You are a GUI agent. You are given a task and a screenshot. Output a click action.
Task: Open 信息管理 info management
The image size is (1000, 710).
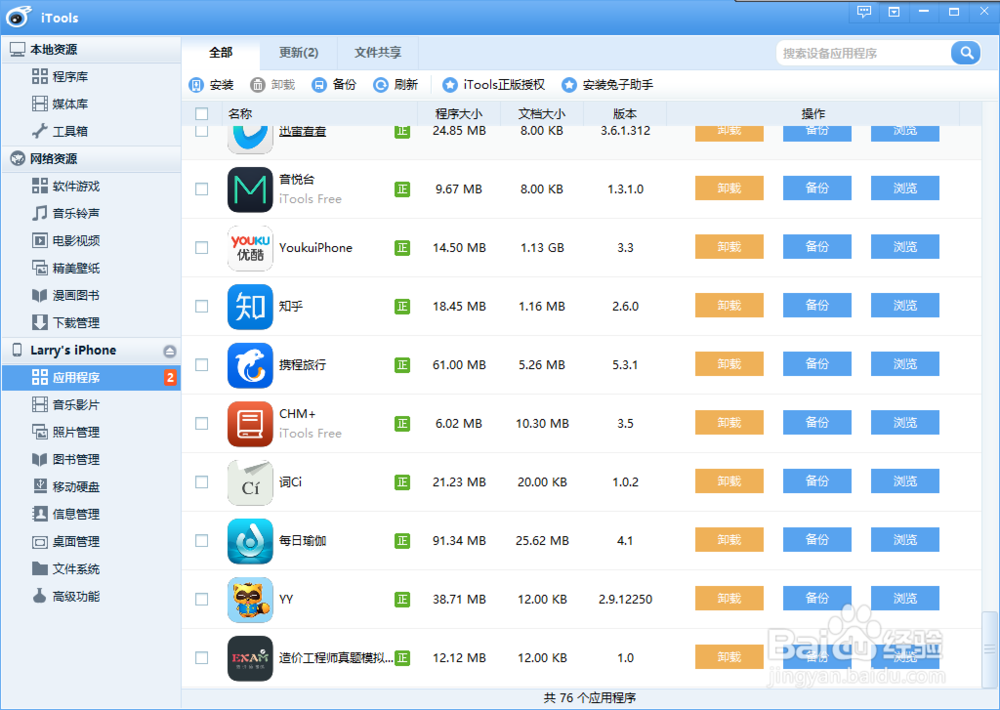coord(66,514)
